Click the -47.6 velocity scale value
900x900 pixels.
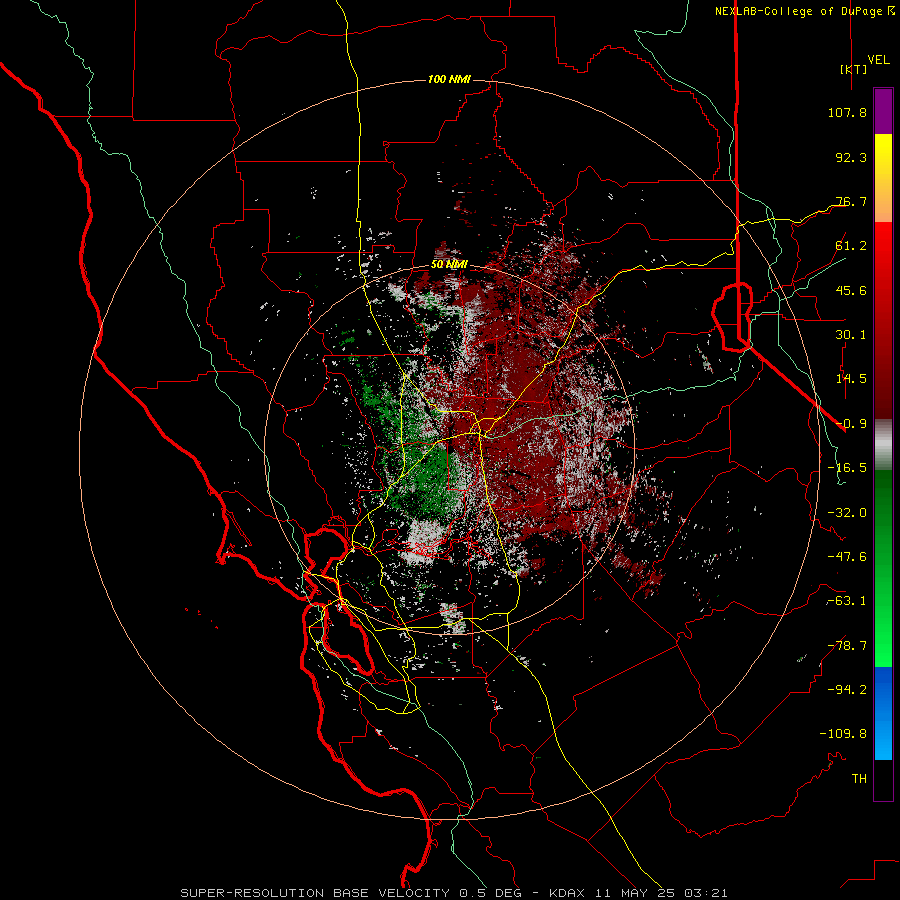(847, 557)
